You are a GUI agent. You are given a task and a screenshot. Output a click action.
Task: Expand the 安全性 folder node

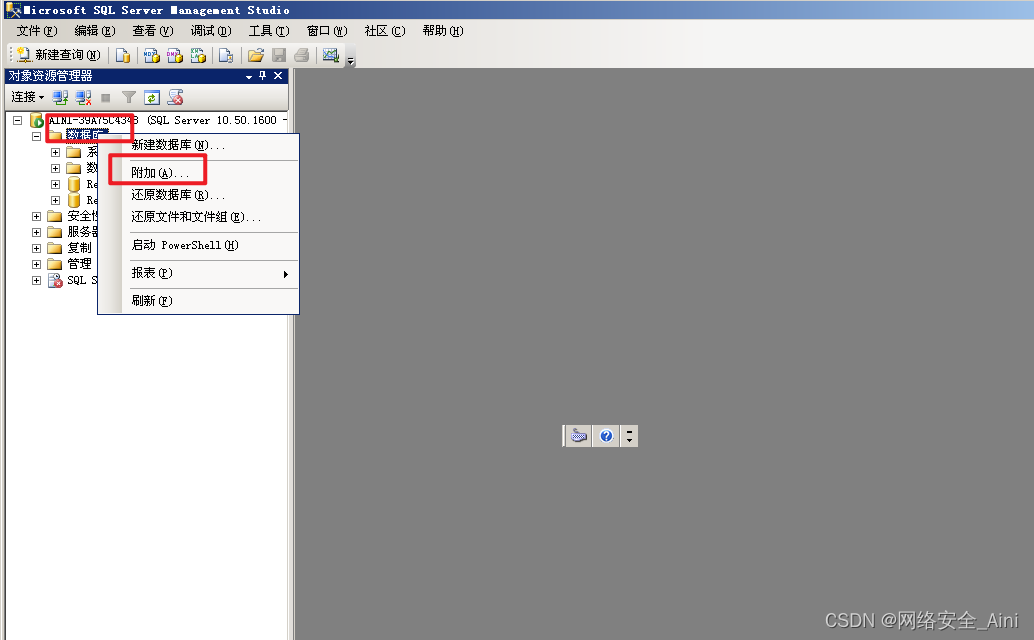[x=37, y=216]
